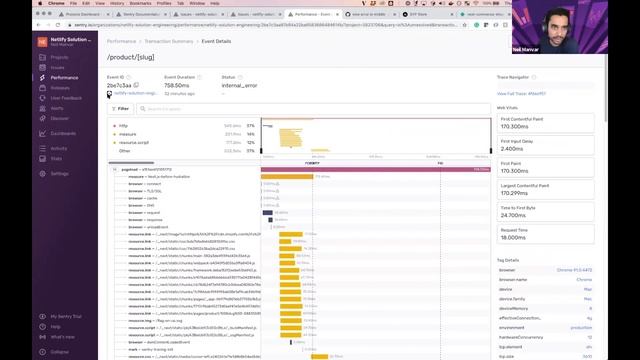This screenshot has width=640, height=360.
Task: Open User Feedback in the sidebar
Action: tap(66, 98)
